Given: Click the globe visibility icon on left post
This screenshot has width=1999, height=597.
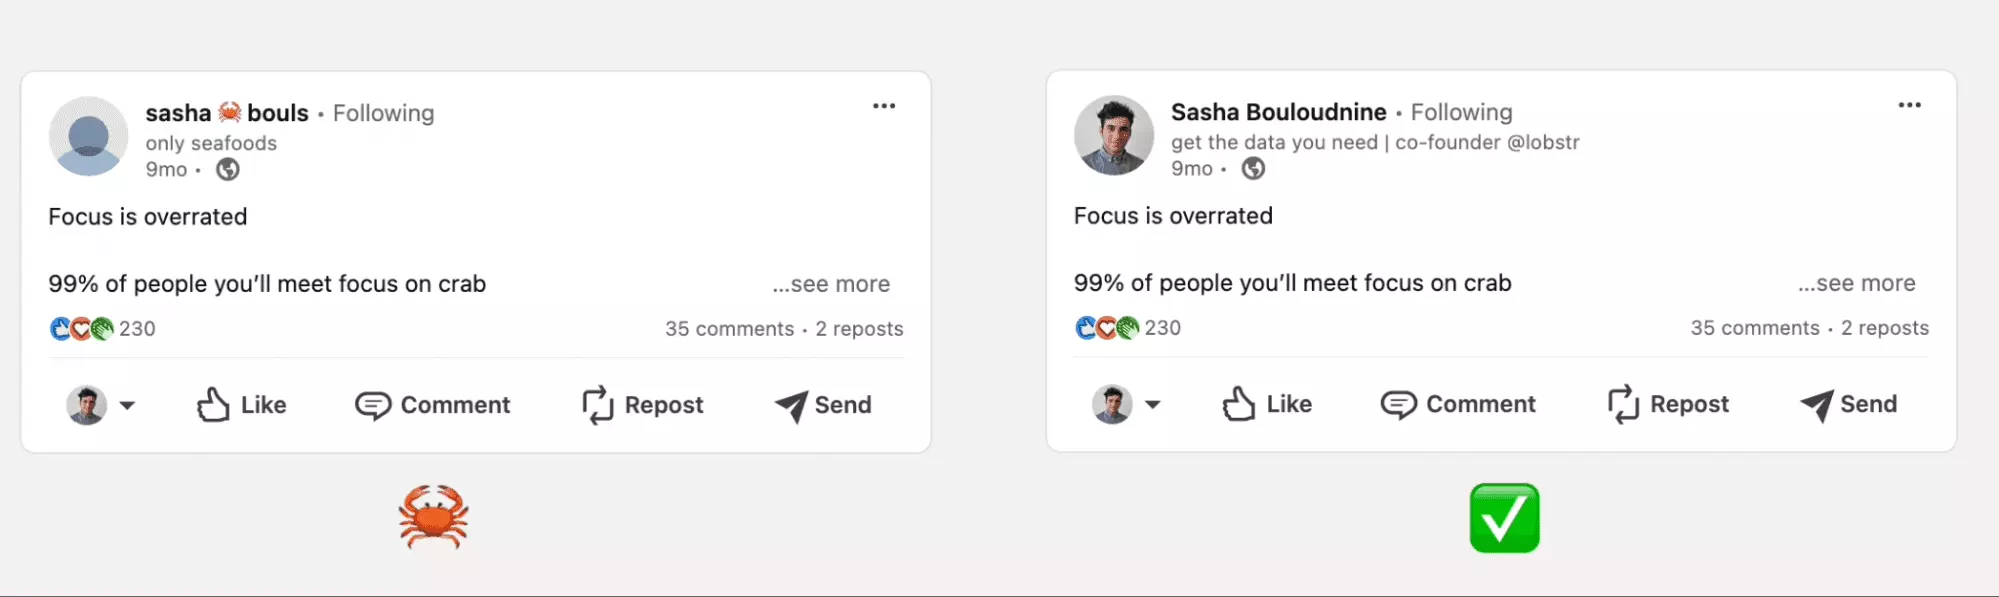Looking at the screenshot, I should tap(228, 169).
